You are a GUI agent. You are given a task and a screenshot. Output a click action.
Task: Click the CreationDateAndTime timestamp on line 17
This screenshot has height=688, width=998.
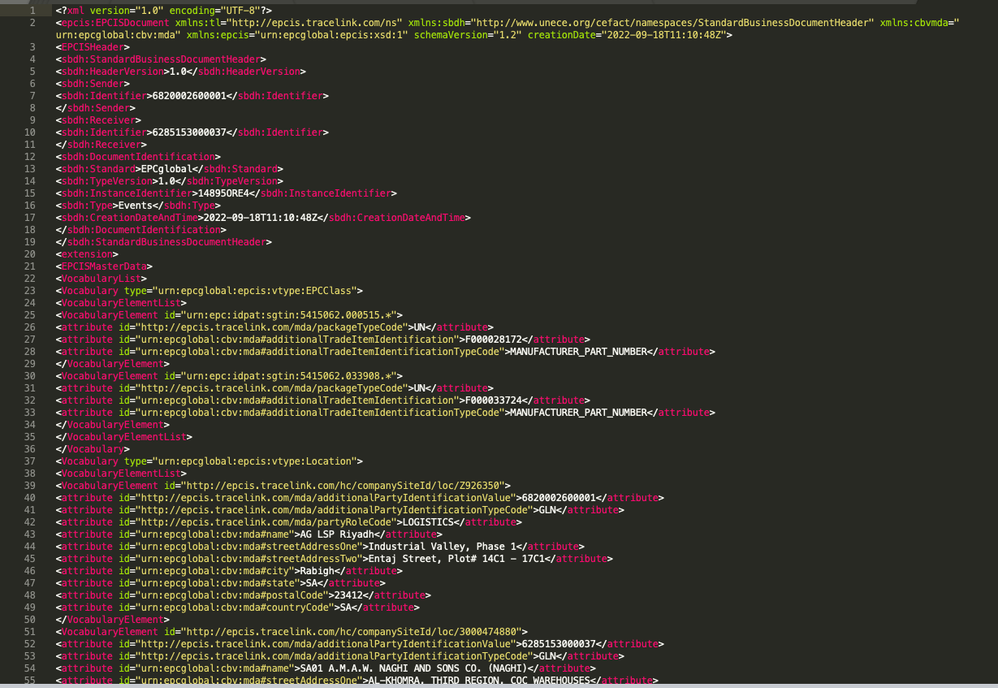[261, 218]
